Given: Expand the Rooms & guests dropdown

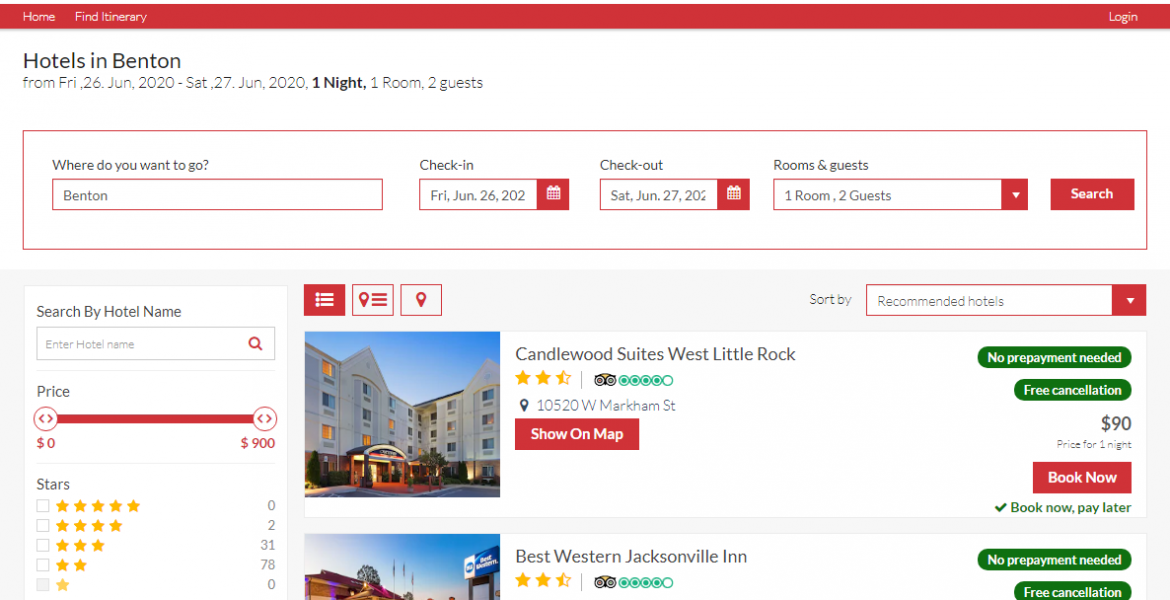Looking at the screenshot, I should (x=1015, y=195).
